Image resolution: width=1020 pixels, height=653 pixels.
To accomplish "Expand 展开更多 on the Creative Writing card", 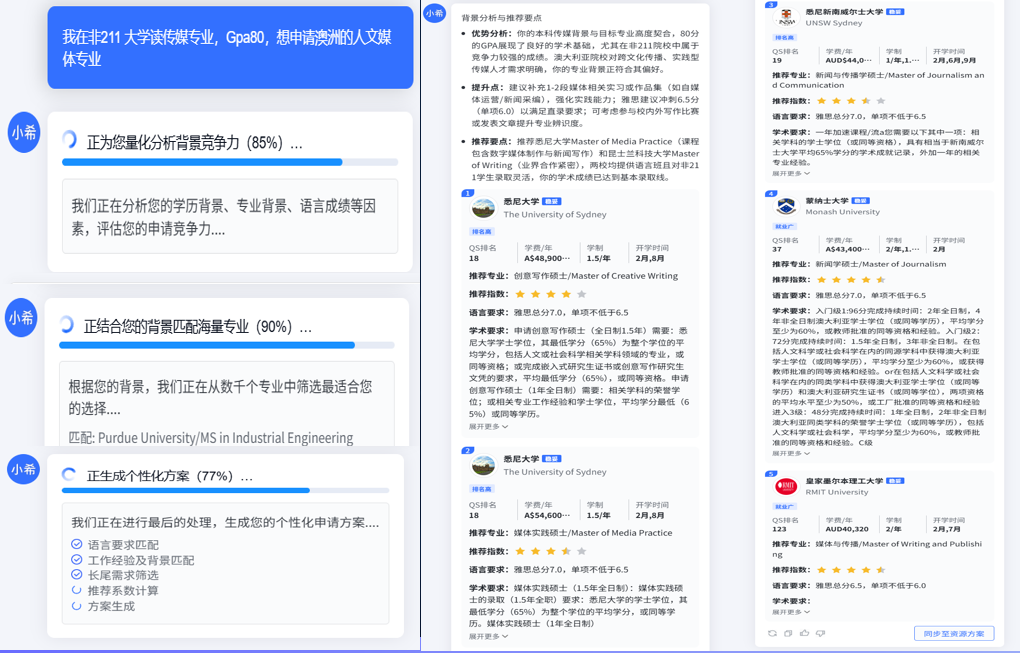I will tap(489, 427).
